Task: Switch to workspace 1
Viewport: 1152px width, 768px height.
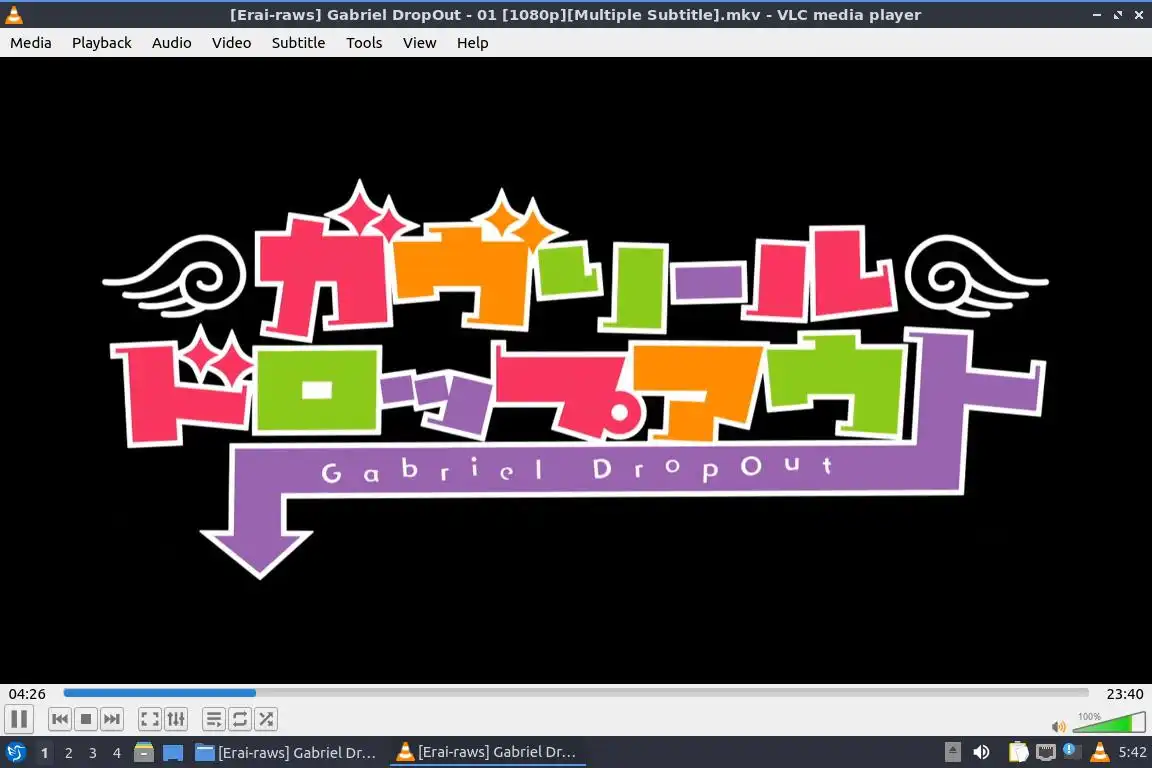Action: (x=44, y=753)
